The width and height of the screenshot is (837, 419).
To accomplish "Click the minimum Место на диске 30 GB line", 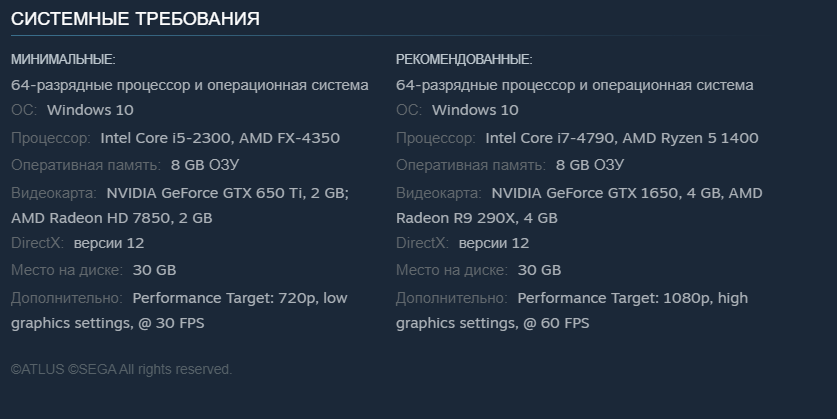I will coord(93,270).
